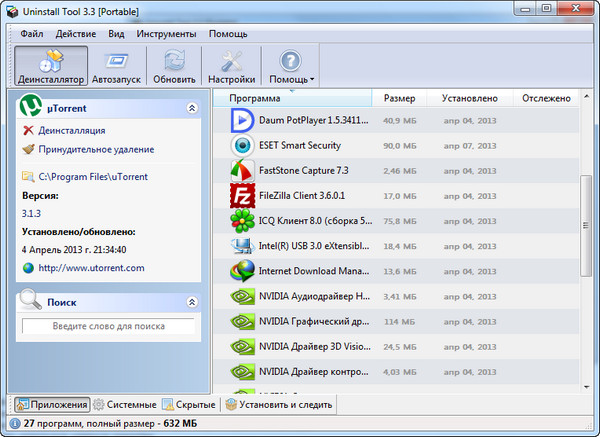The image size is (600, 437).
Task: Collapse the Поиск search panel
Action: (192, 302)
